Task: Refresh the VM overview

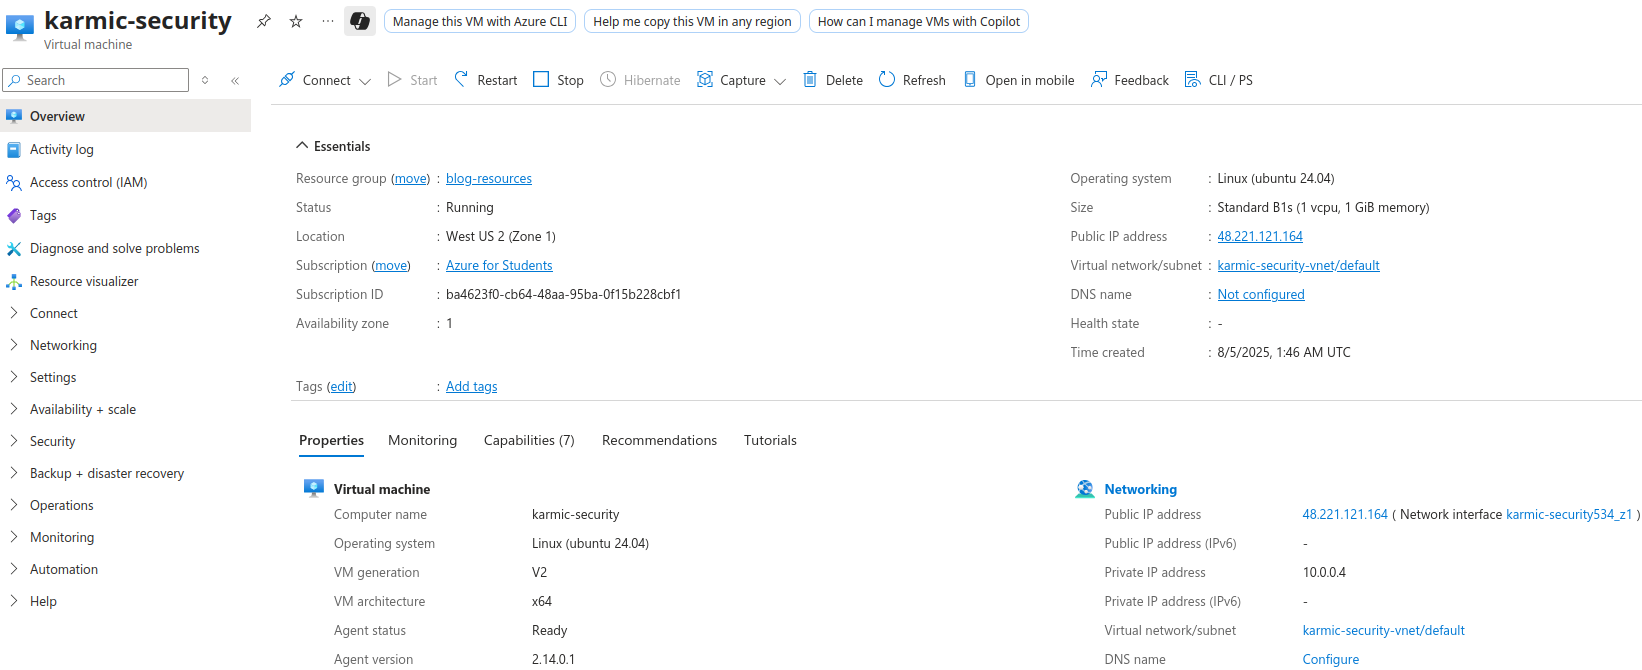Action: [912, 80]
